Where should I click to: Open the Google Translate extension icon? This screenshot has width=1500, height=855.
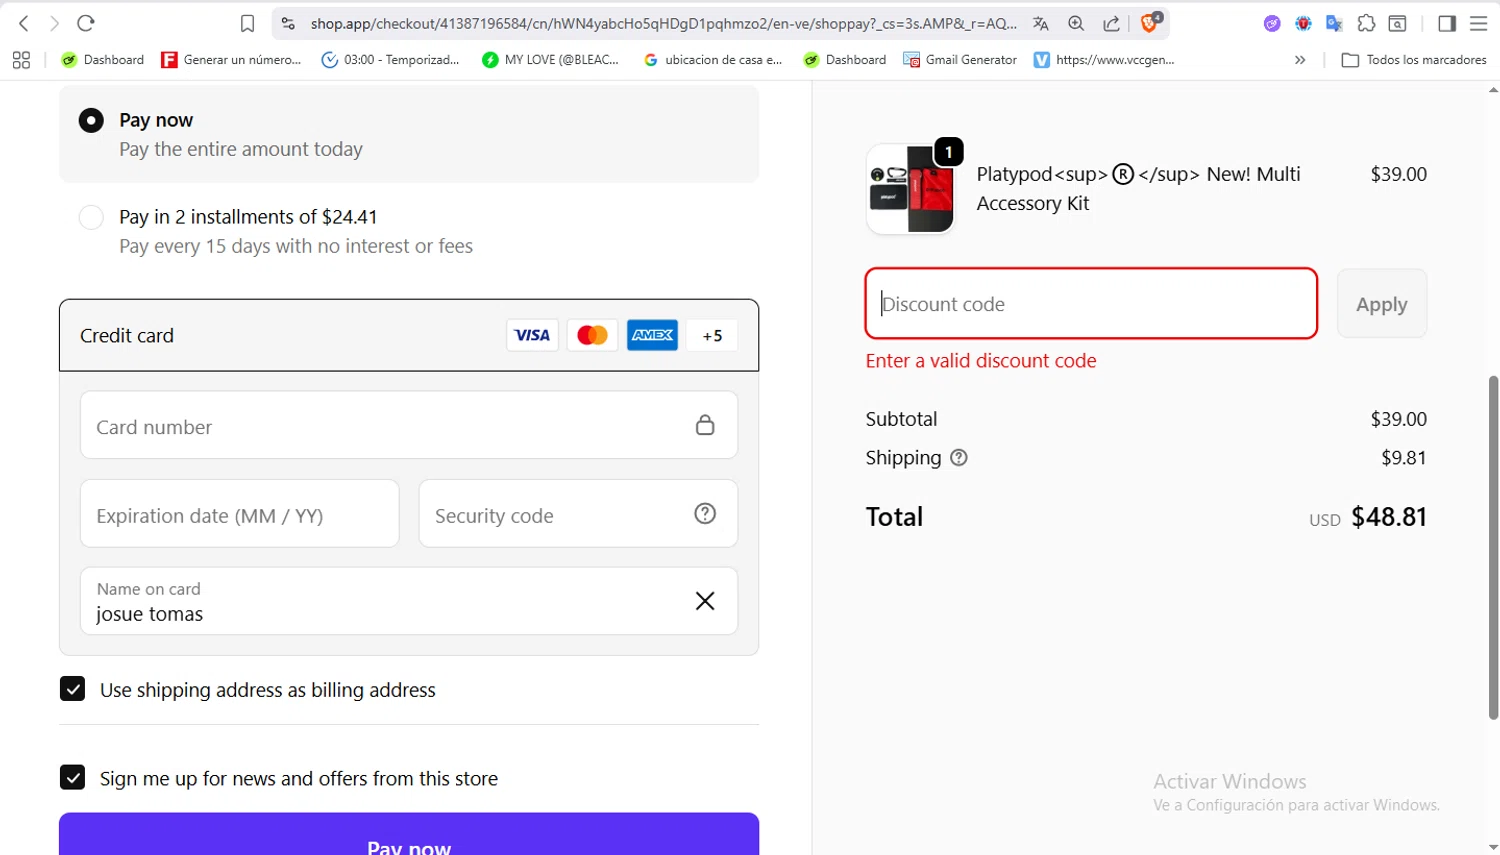1334,23
